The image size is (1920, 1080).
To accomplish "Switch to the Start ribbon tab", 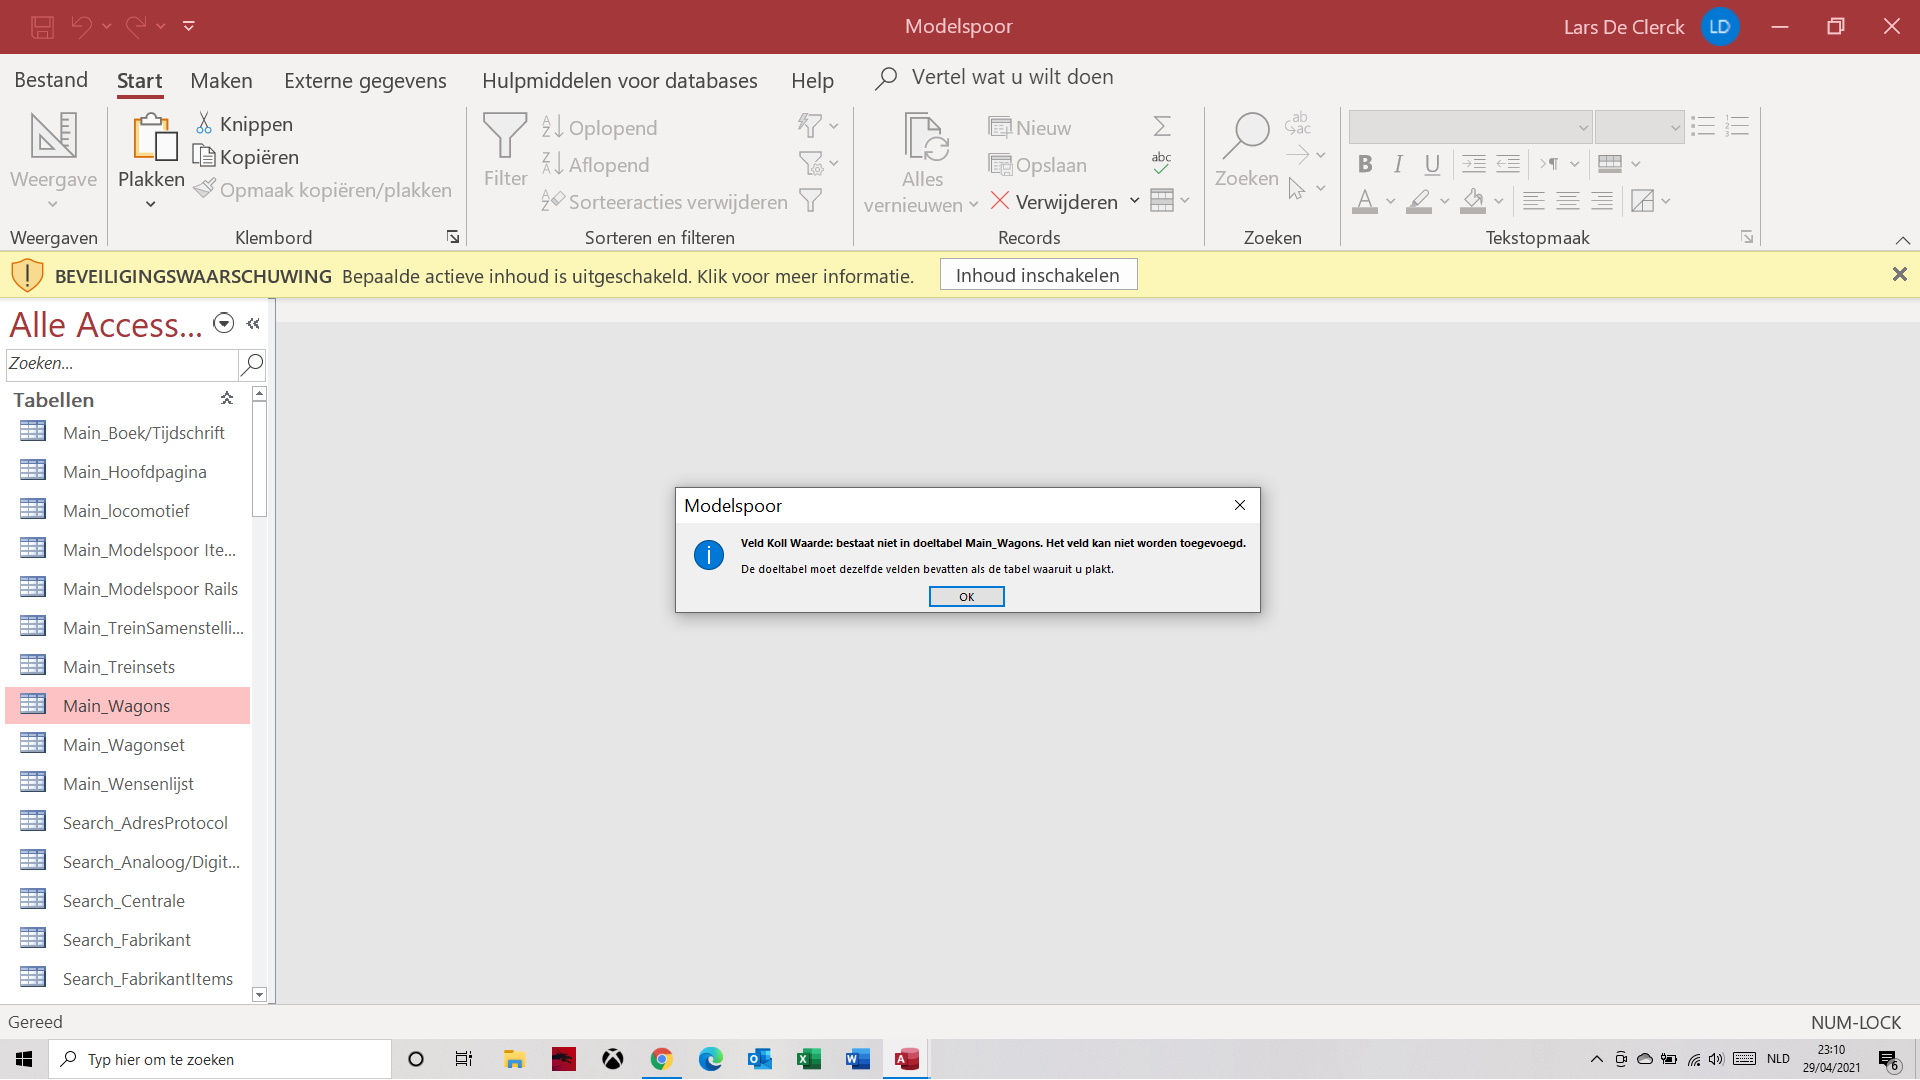I will pos(139,81).
